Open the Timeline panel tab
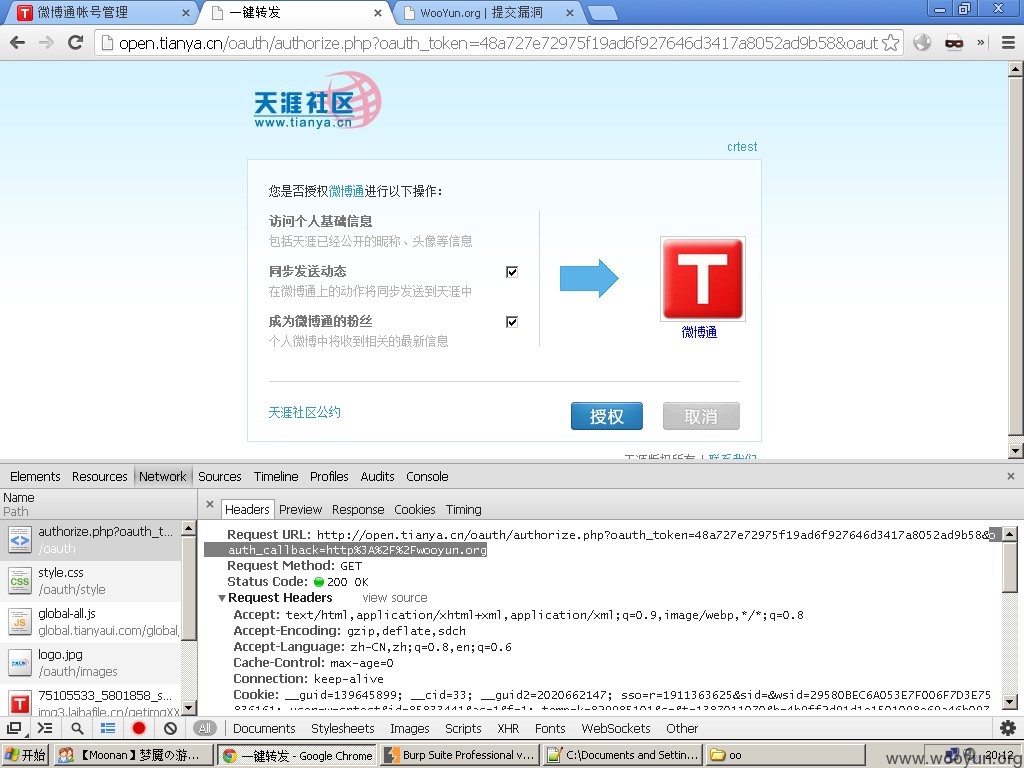This screenshot has height=768, width=1024. coord(276,476)
